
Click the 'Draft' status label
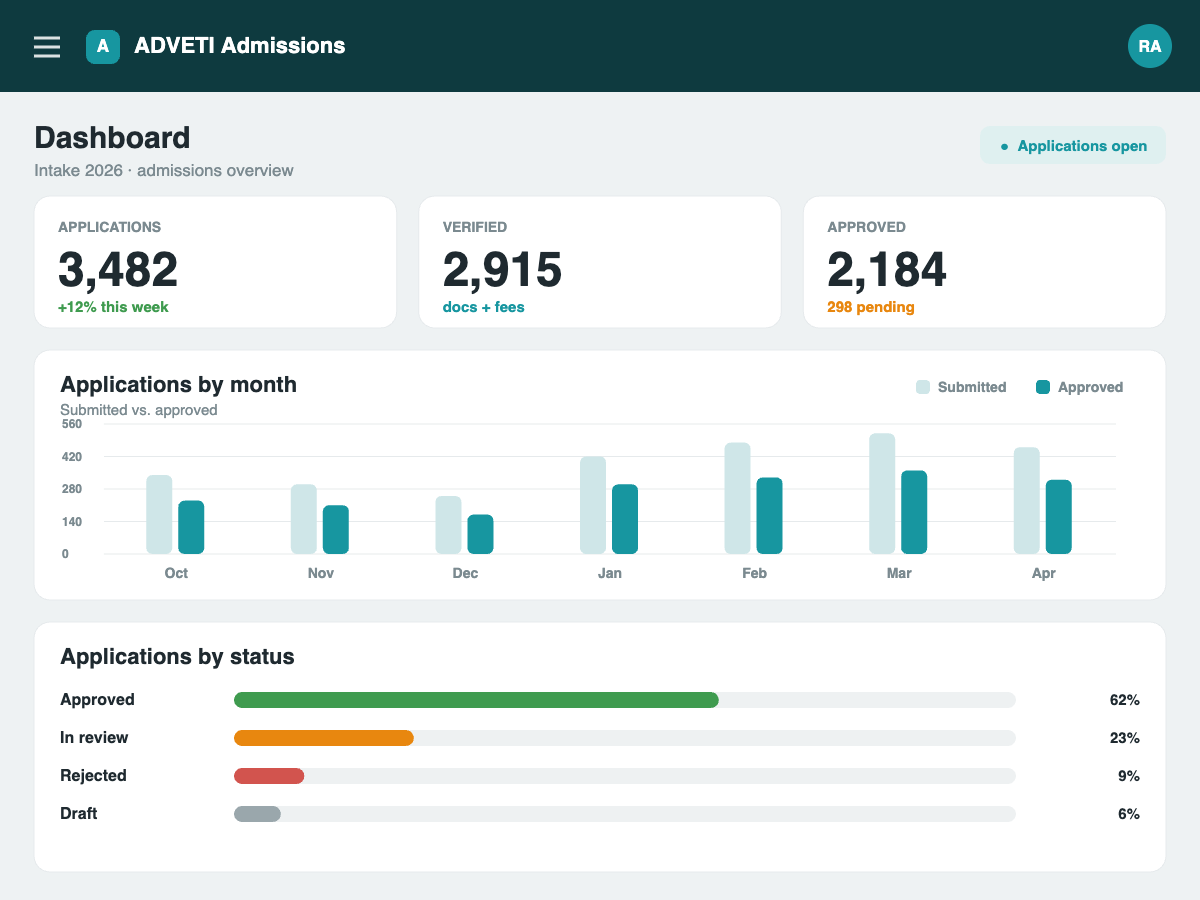tap(79, 814)
